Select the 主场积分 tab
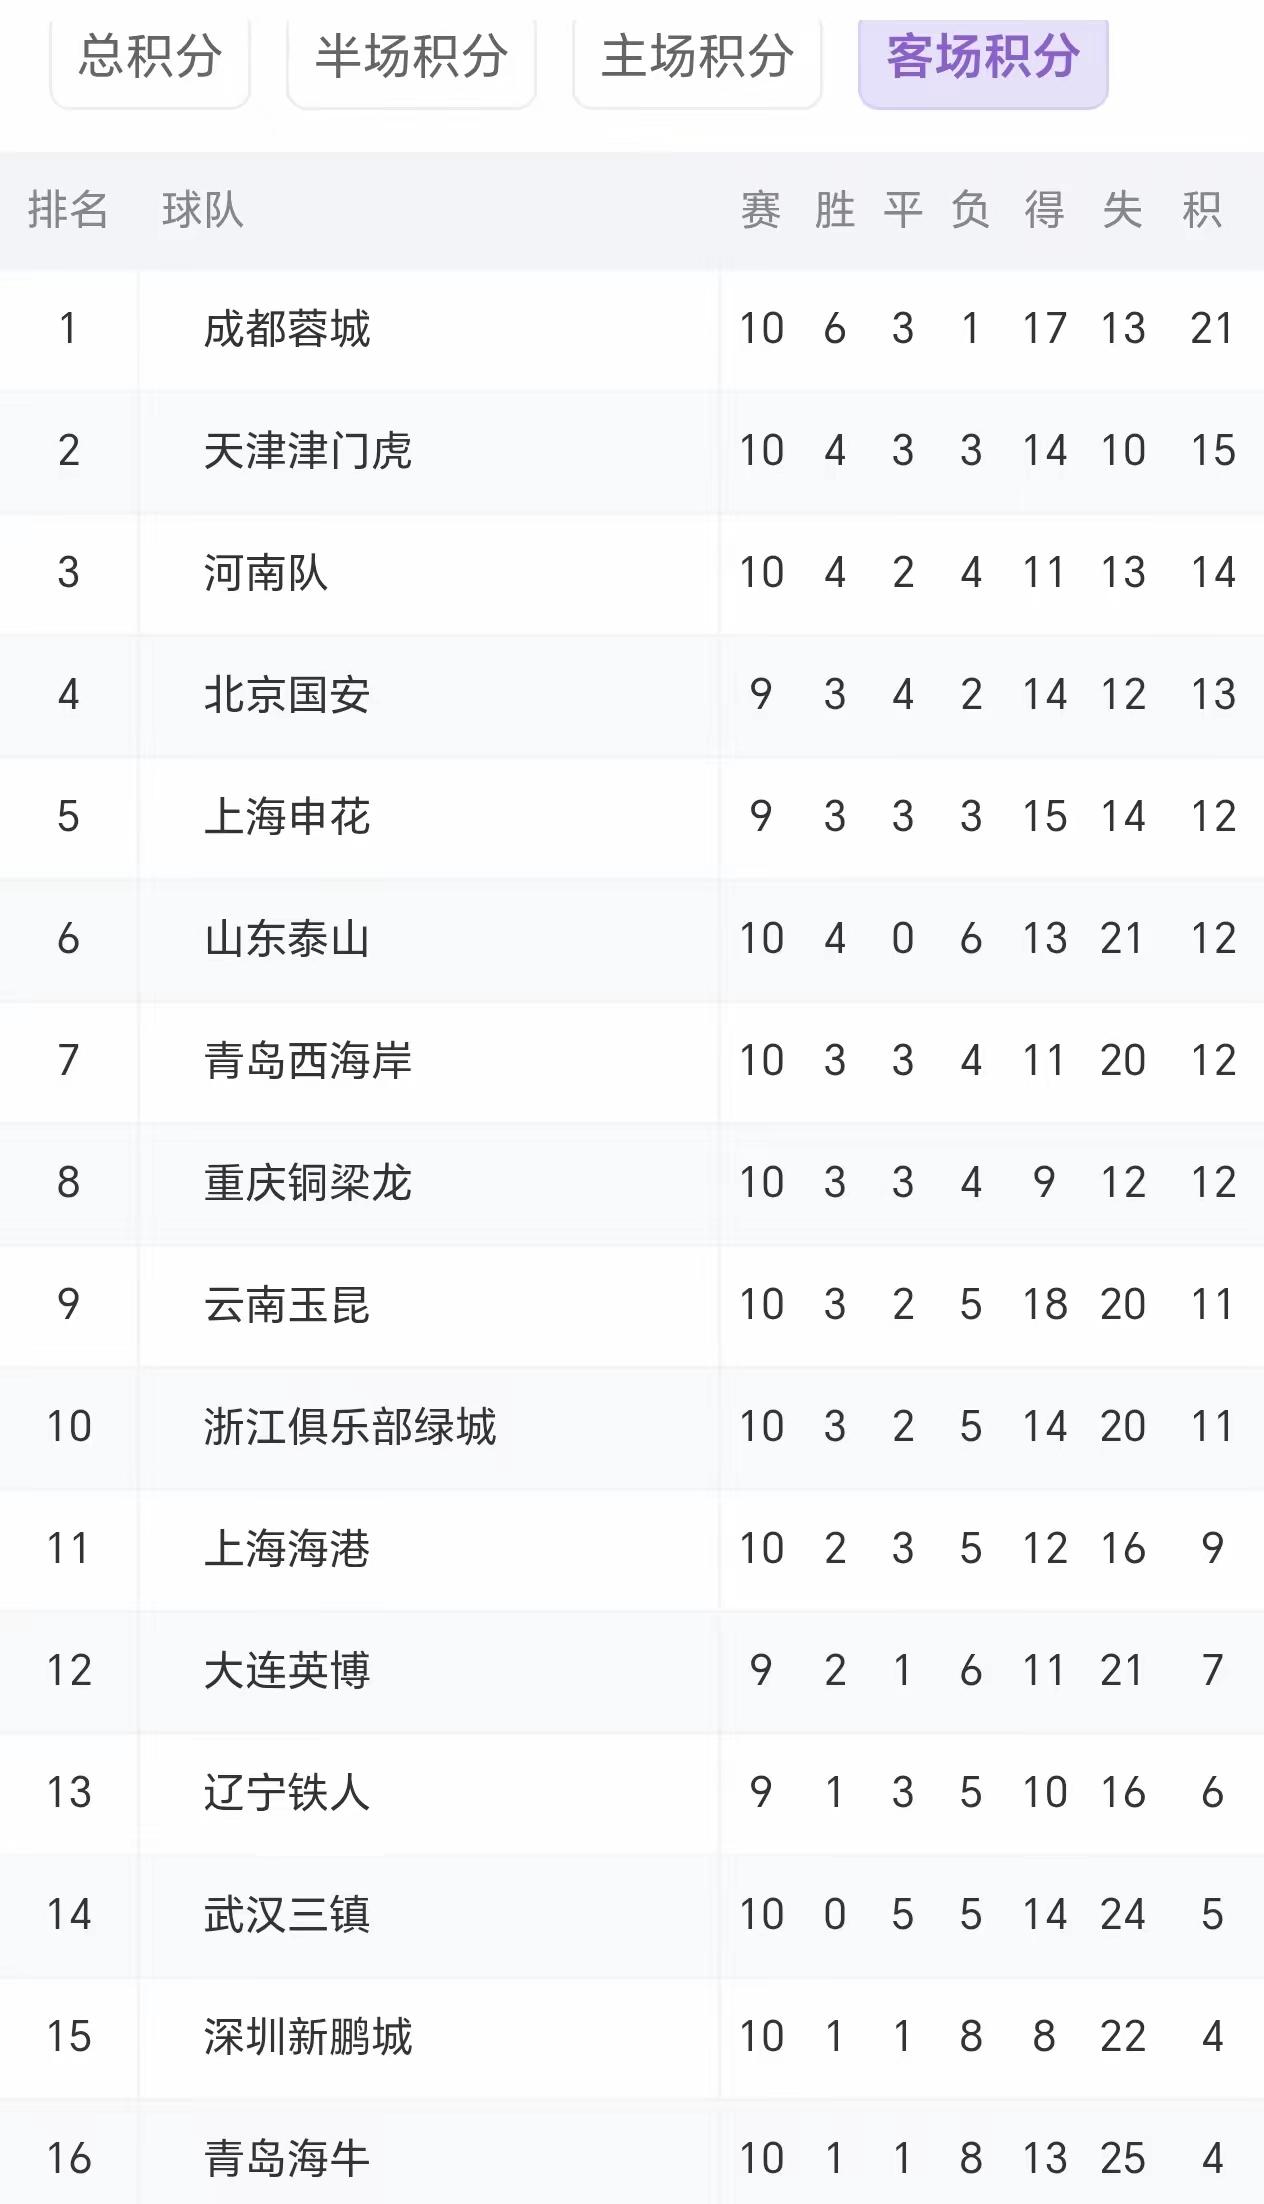 (697, 58)
